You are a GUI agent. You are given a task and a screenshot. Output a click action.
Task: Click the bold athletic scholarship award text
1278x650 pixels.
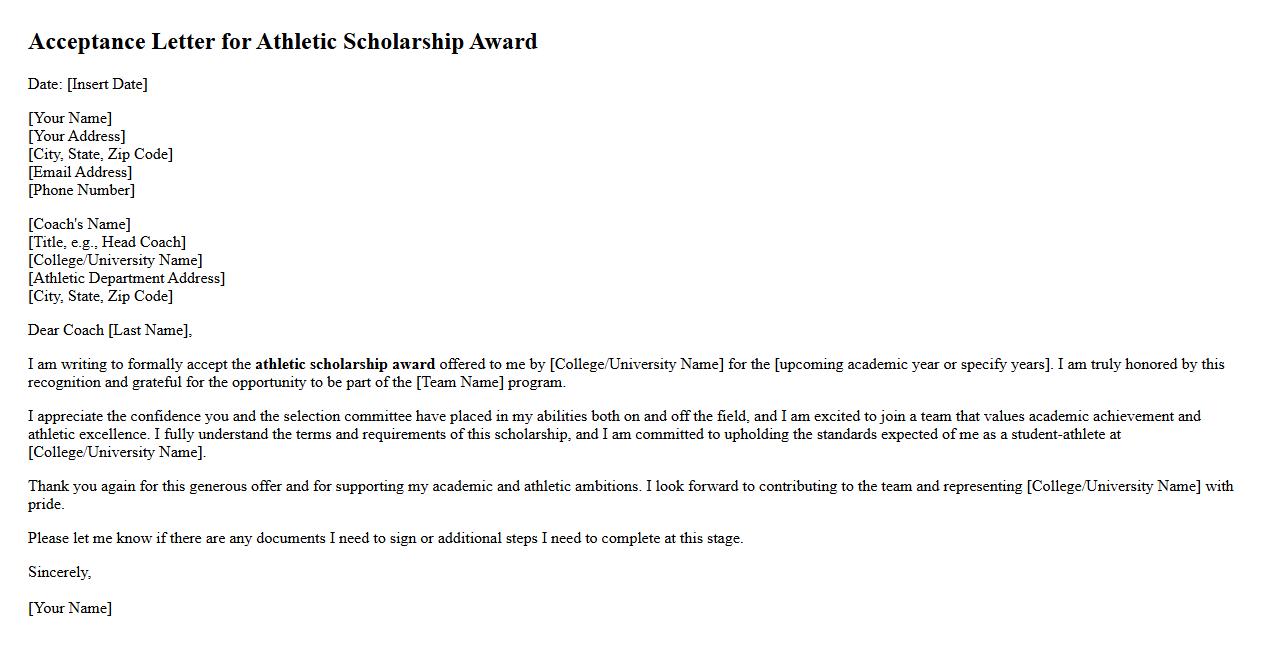(x=345, y=364)
